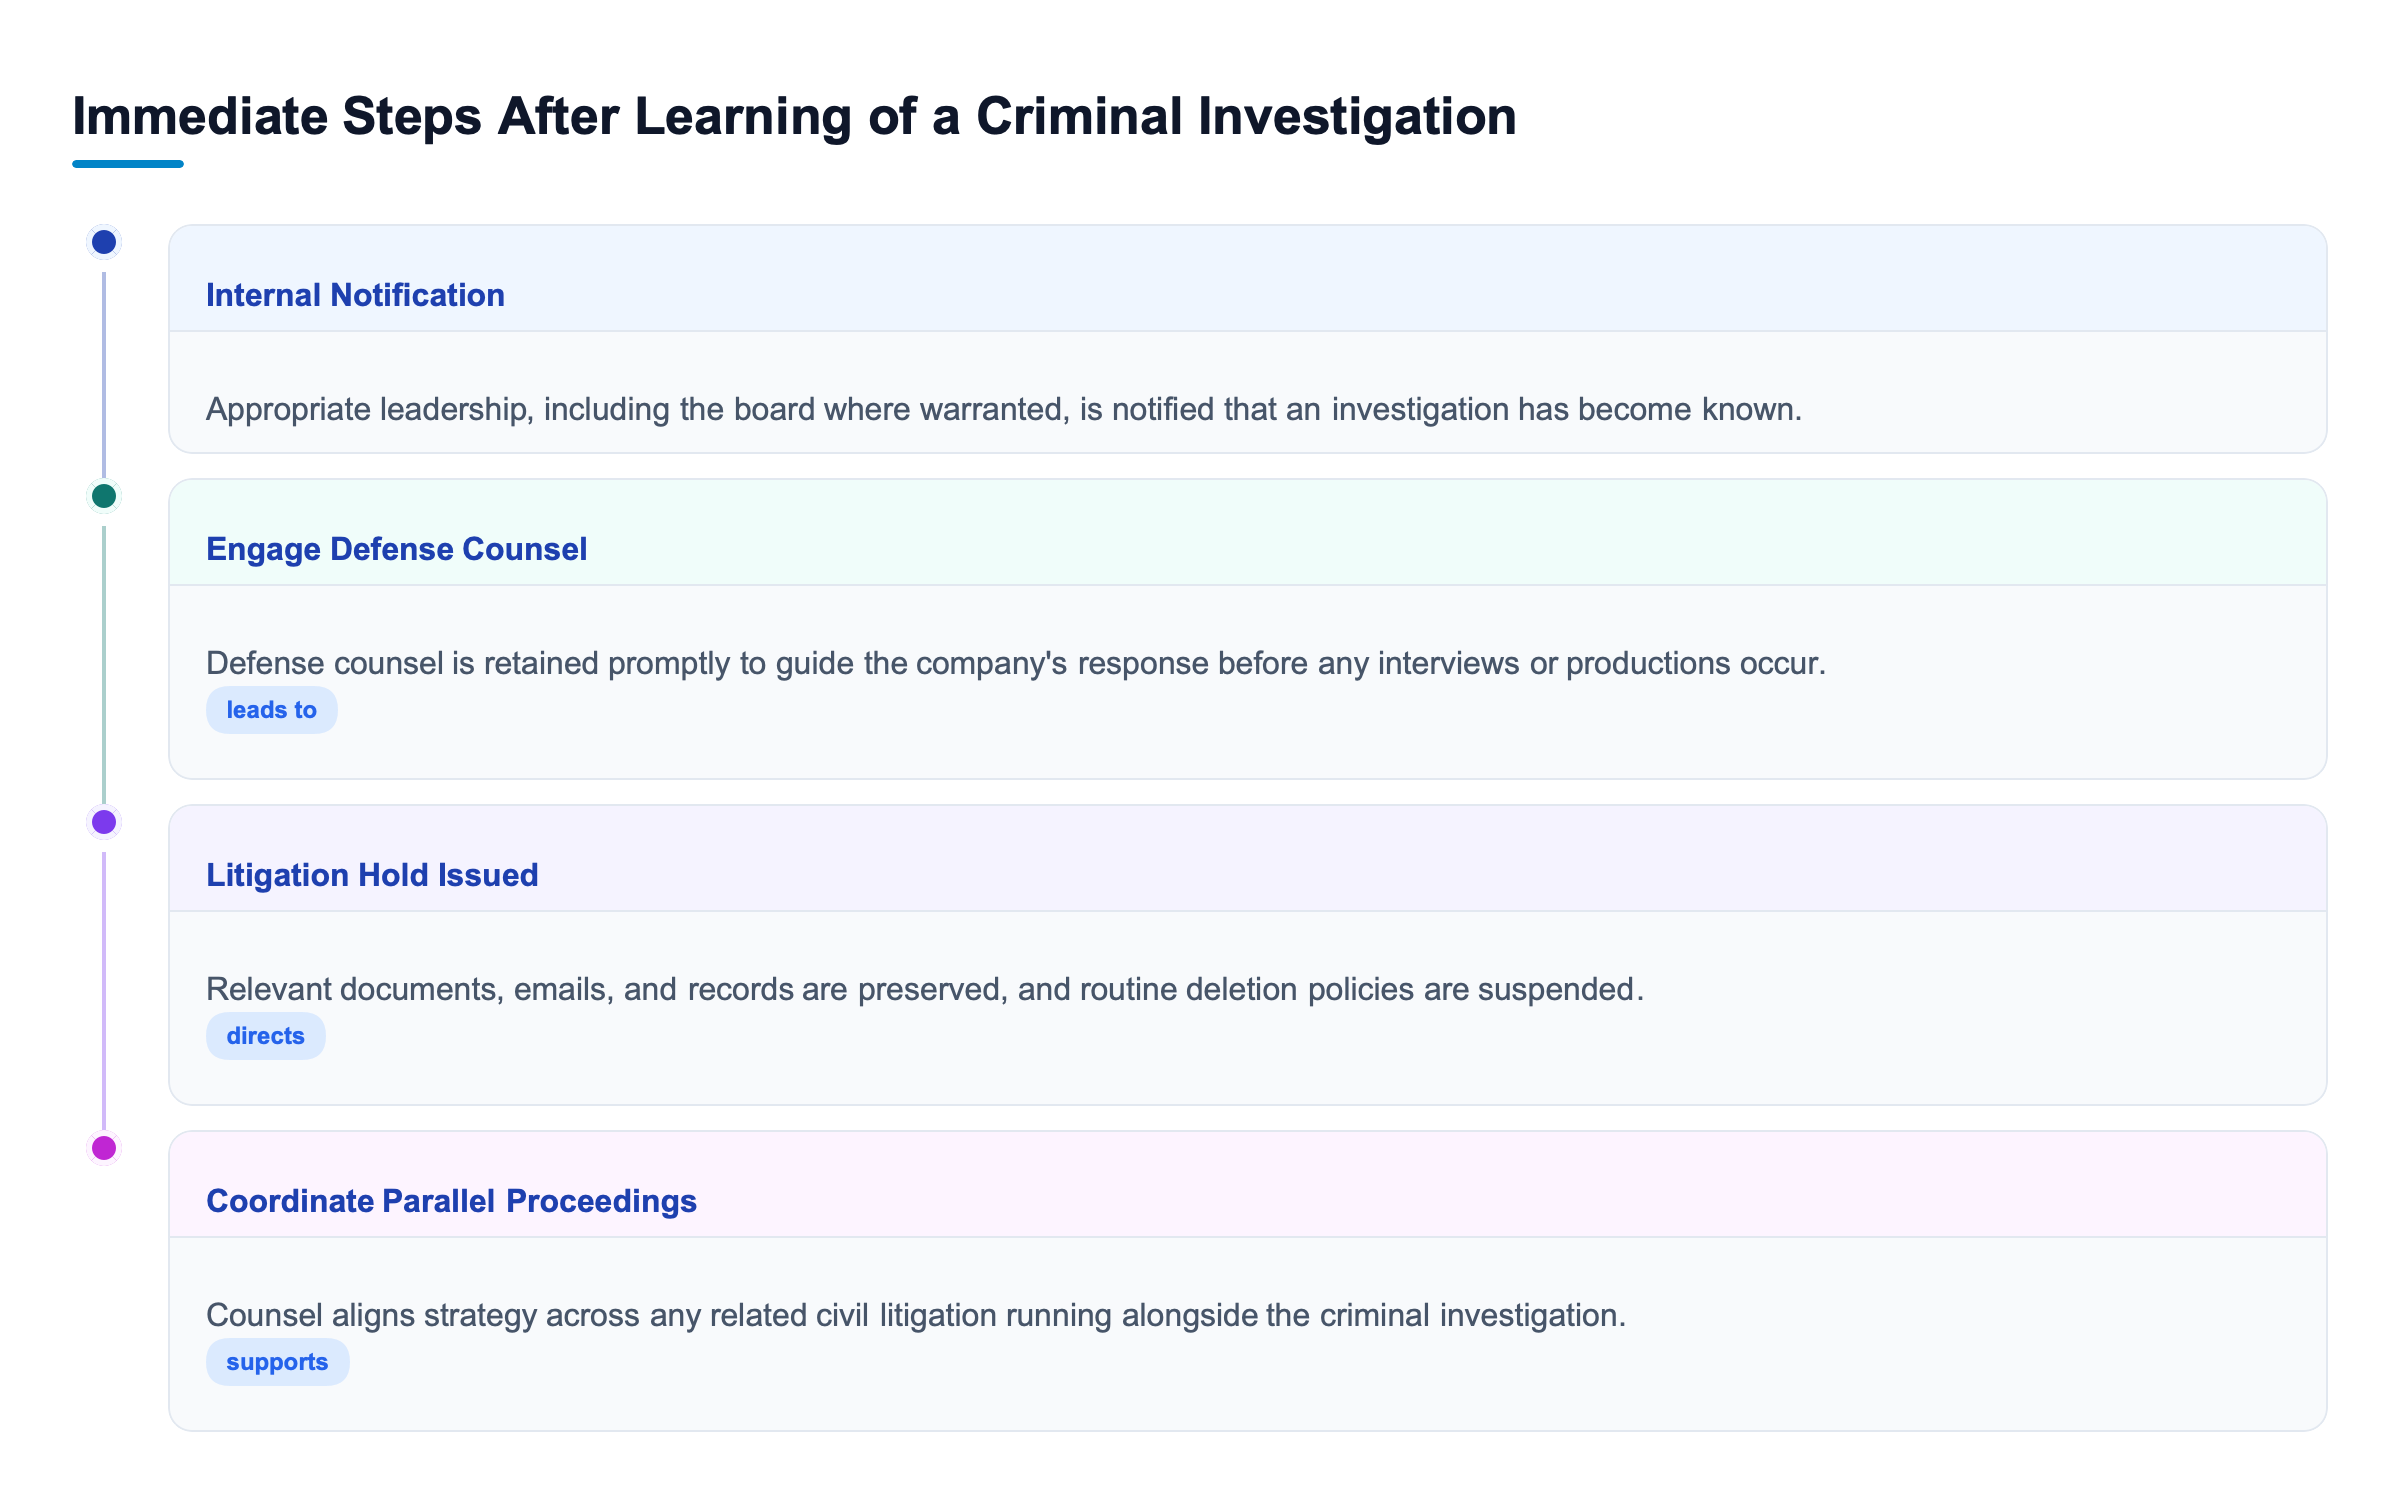Click the leadership notification description text
Viewport: 2400px width, 1504px height.
(x=1004, y=409)
